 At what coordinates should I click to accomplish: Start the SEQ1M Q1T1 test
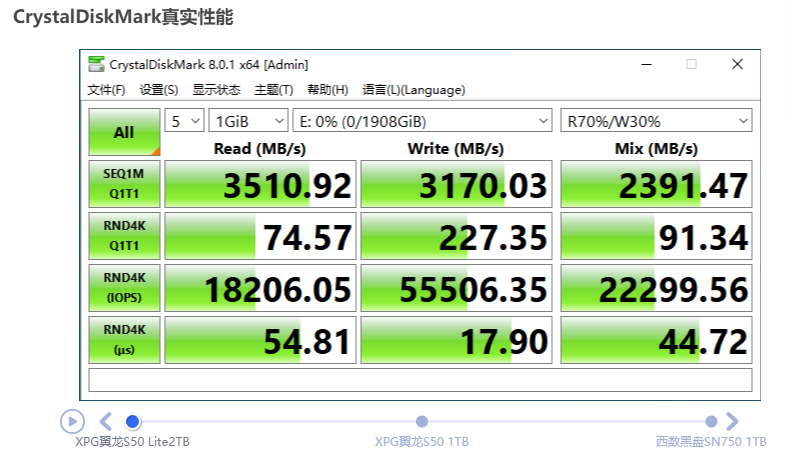click(x=124, y=184)
